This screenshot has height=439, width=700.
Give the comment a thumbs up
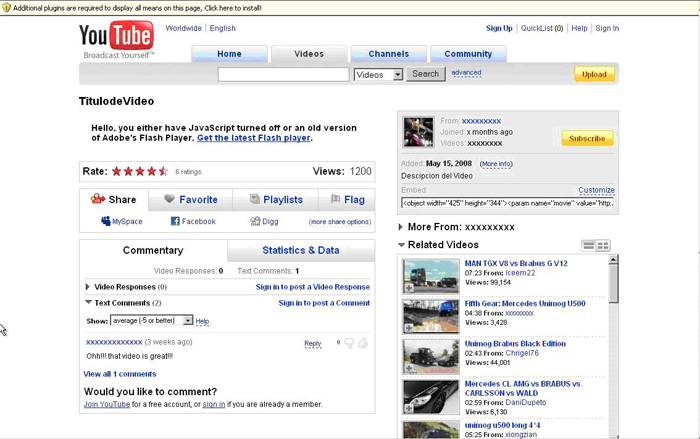[x=363, y=343]
